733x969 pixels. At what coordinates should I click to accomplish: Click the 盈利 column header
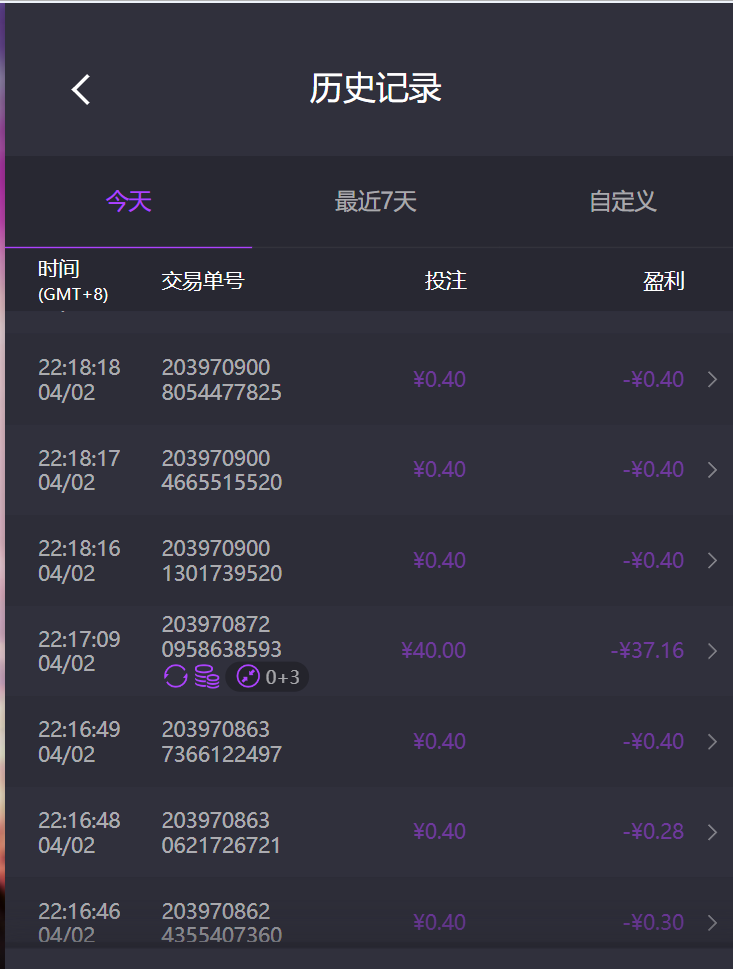(x=663, y=281)
